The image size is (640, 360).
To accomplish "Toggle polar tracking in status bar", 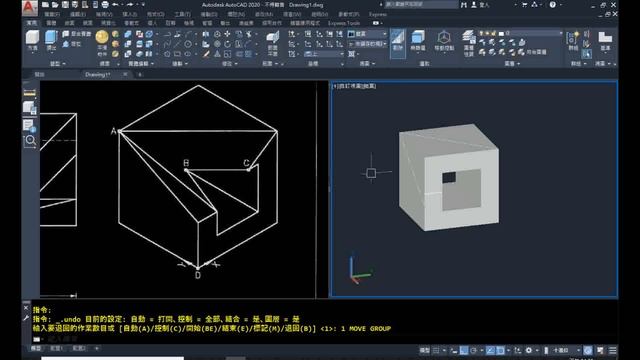I will (x=473, y=350).
